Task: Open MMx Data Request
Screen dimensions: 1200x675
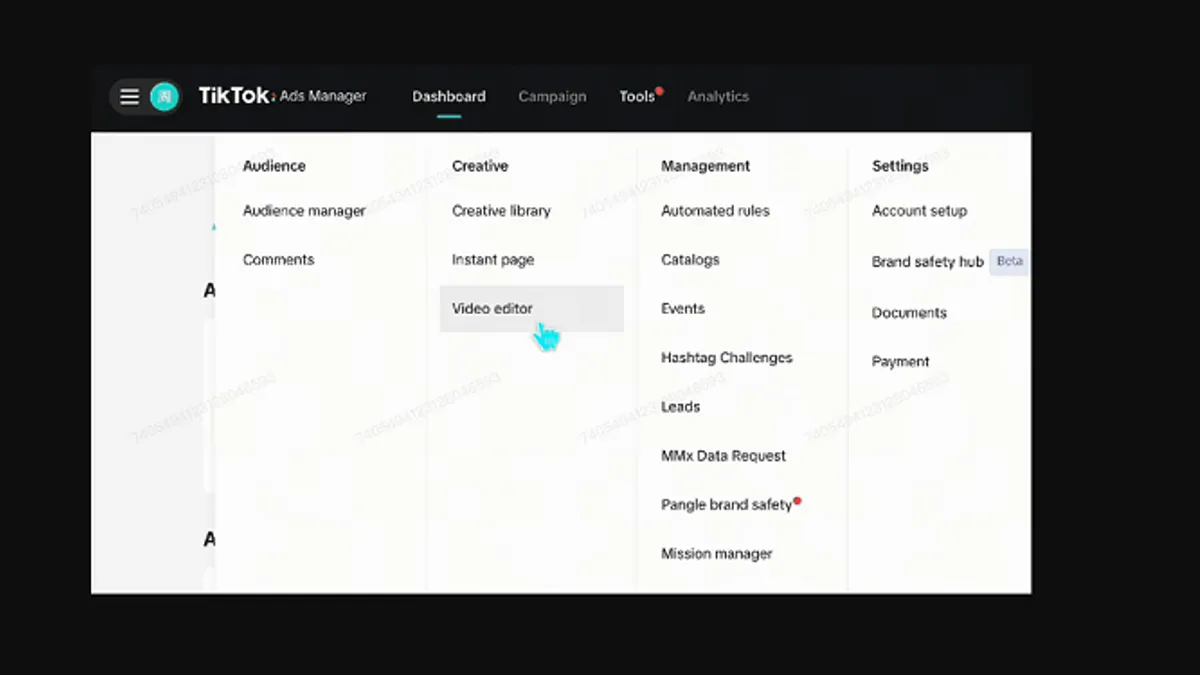Action: coord(723,456)
